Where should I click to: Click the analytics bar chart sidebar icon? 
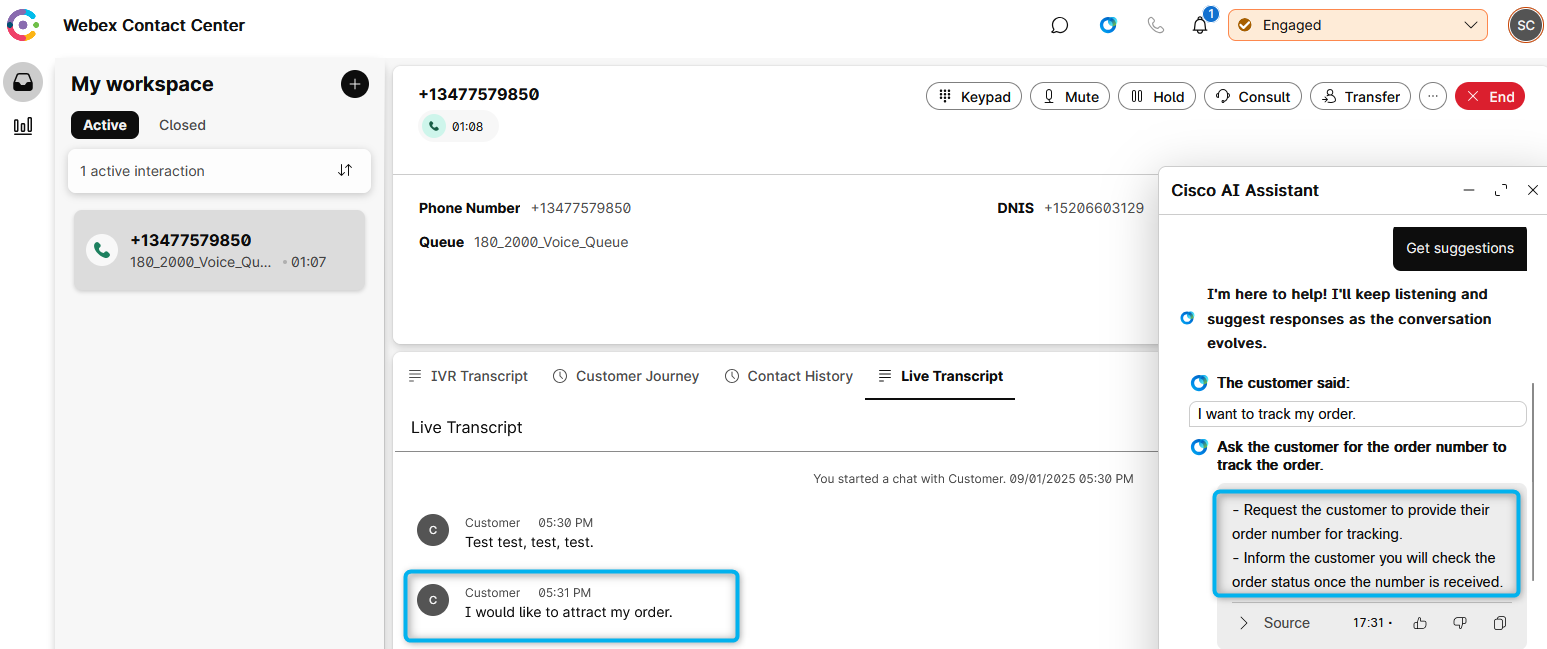(x=22, y=126)
